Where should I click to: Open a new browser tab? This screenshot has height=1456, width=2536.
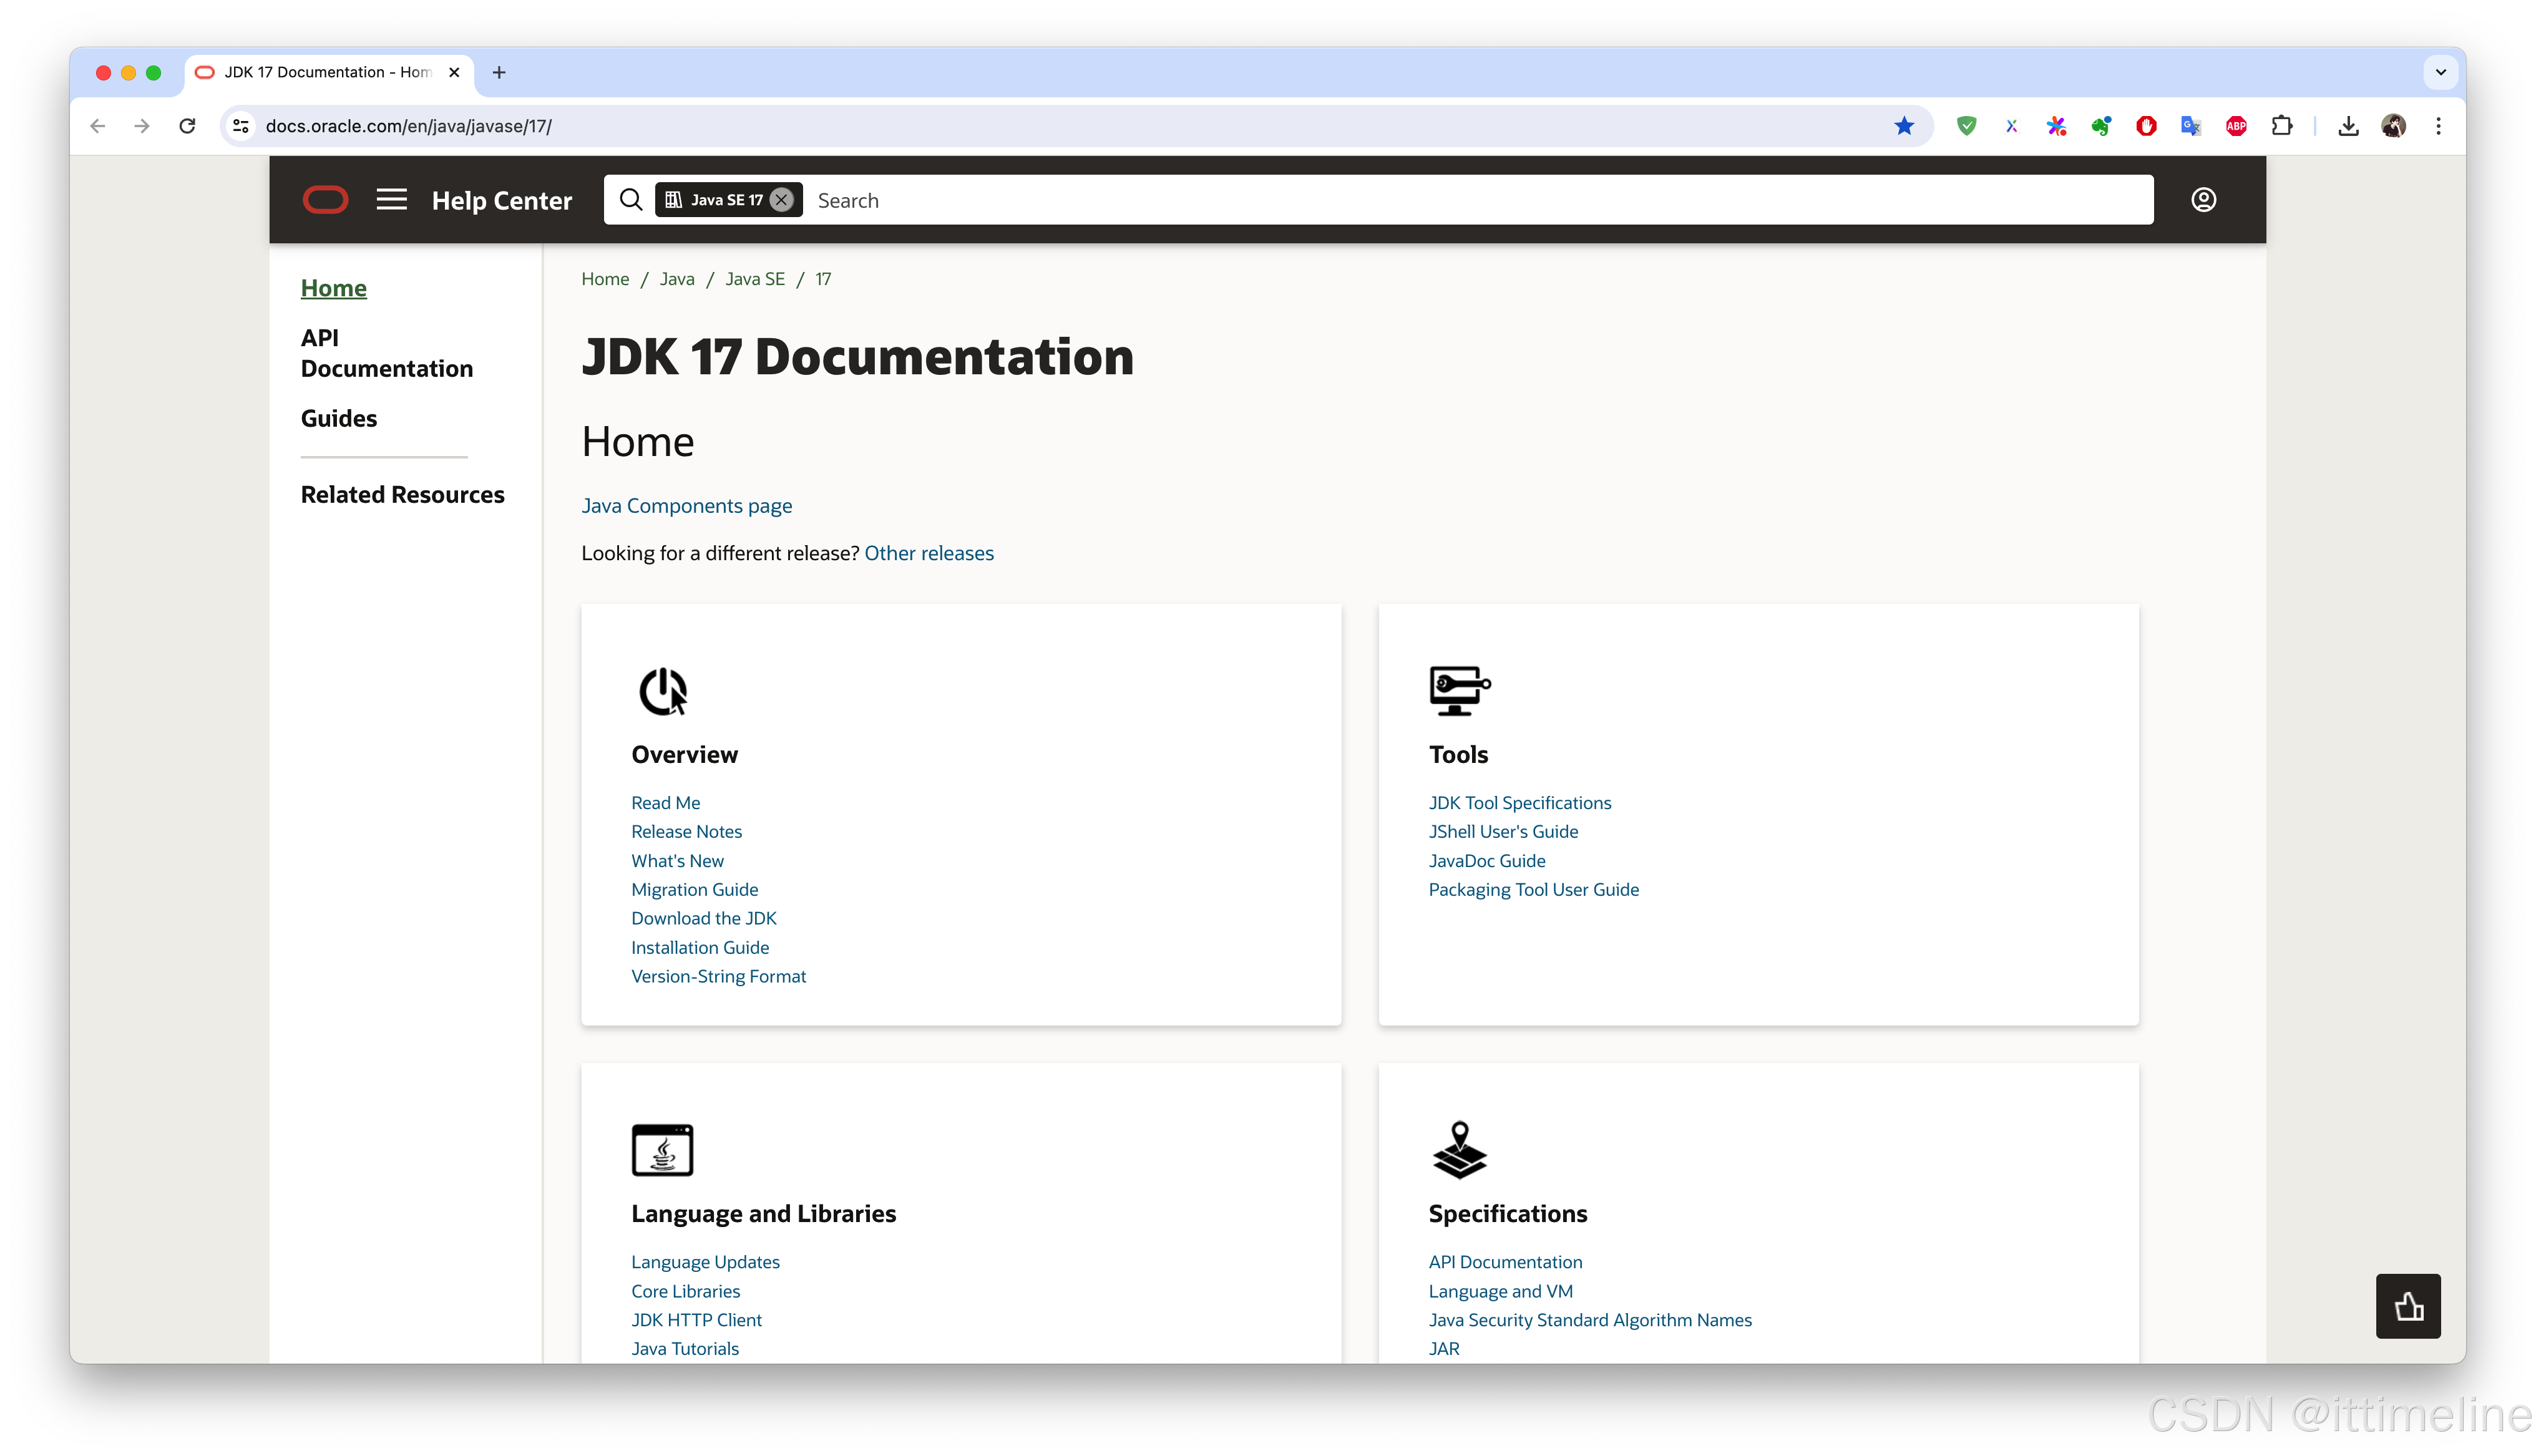point(499,72)
